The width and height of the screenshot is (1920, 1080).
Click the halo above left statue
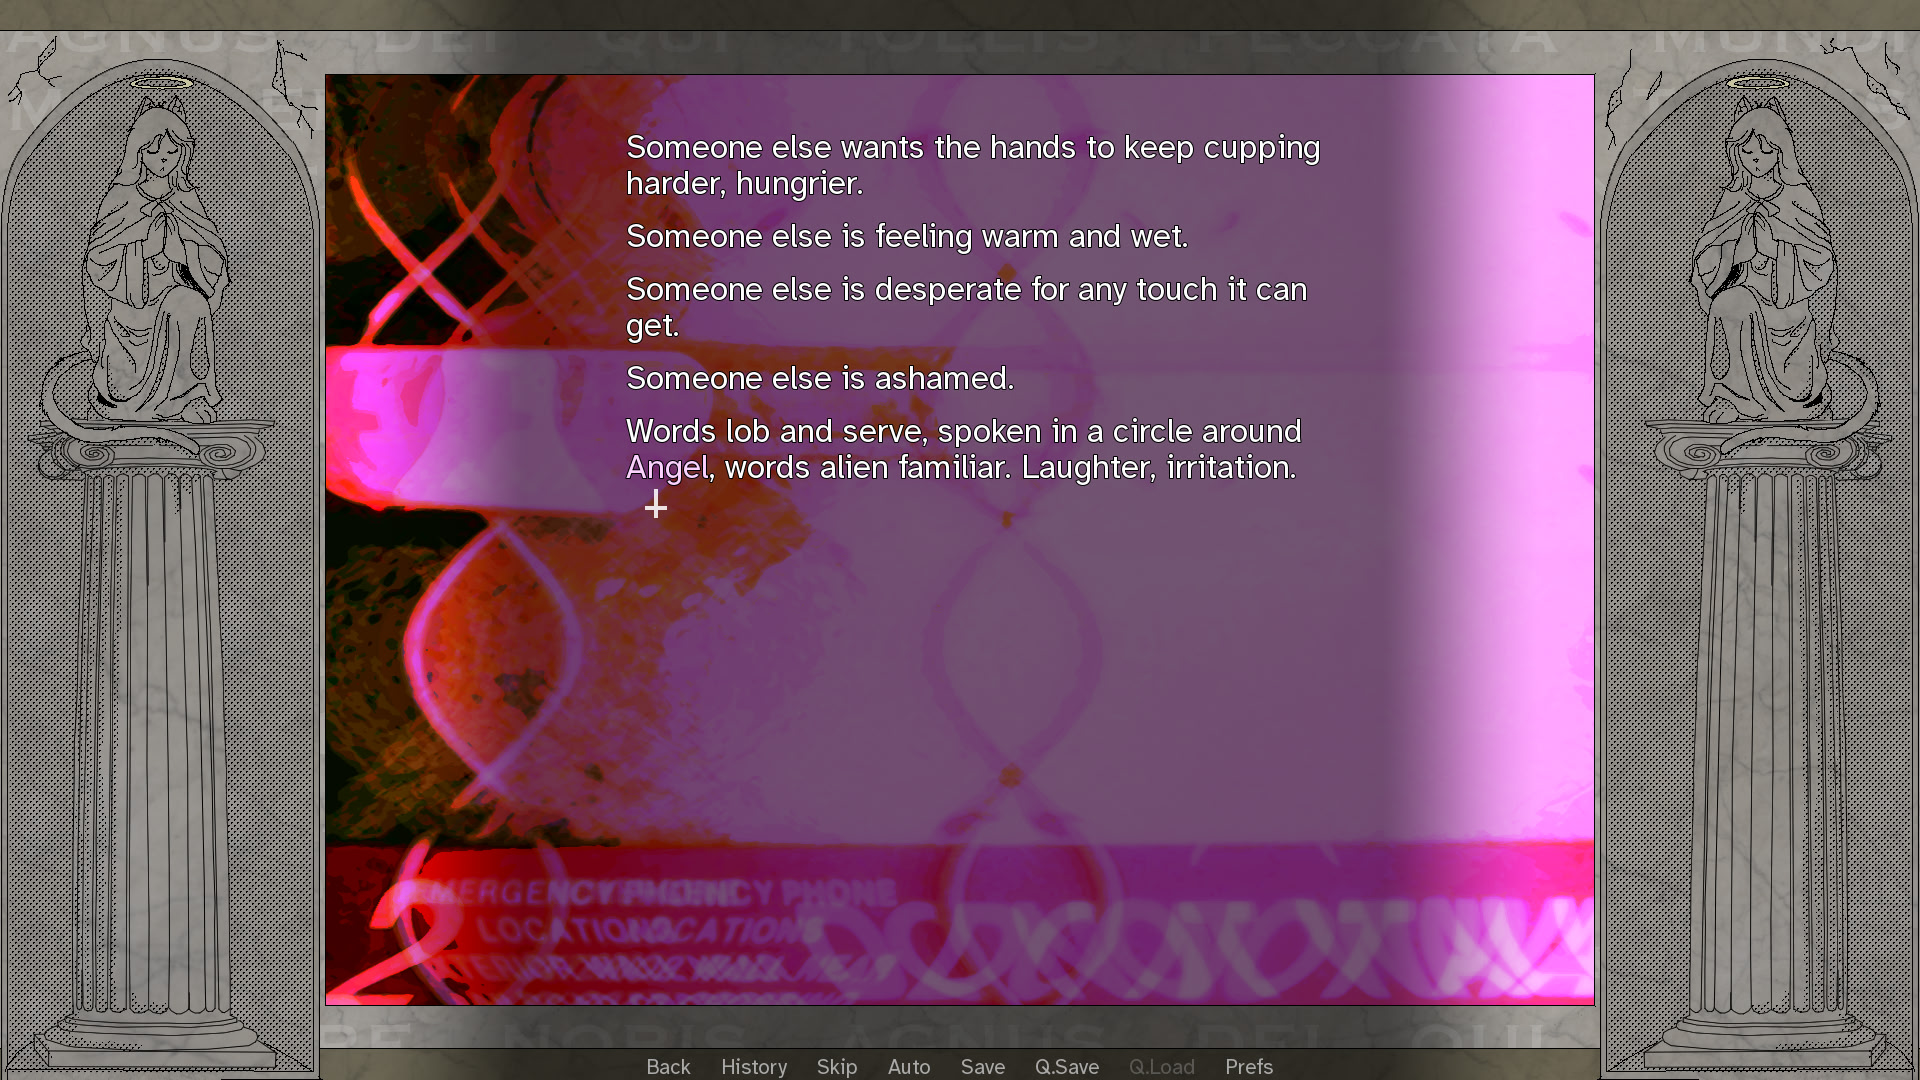[160, 83]
